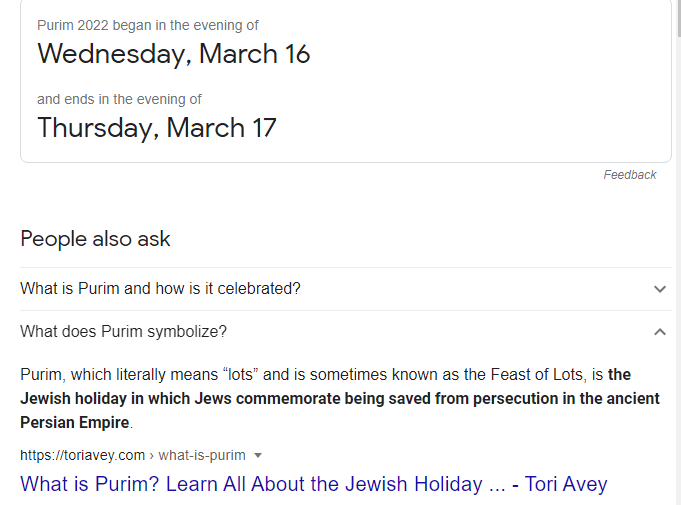The image size is (681, 505).
Task: Click the quoted word "lots" in the answer
Action: click(239, 375)
